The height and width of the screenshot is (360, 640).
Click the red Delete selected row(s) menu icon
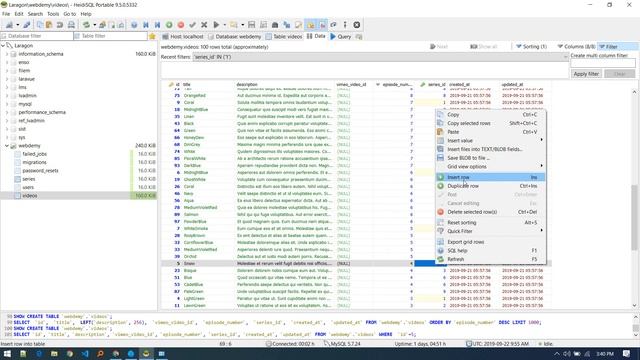coord(440,212)
